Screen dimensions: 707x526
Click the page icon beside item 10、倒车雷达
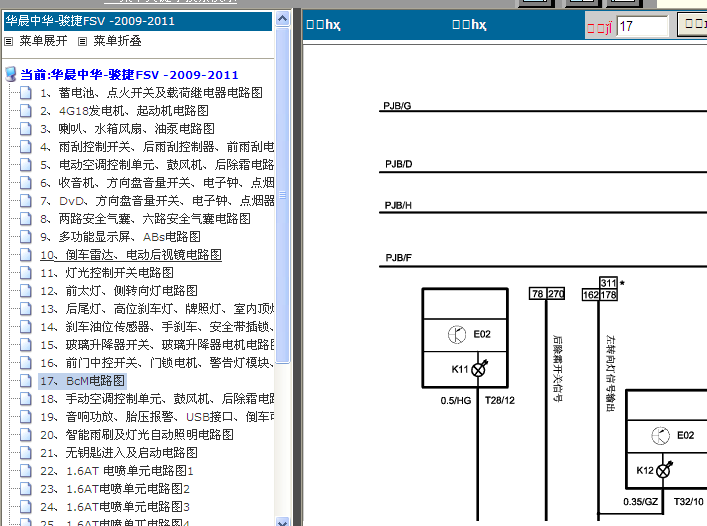26,255
